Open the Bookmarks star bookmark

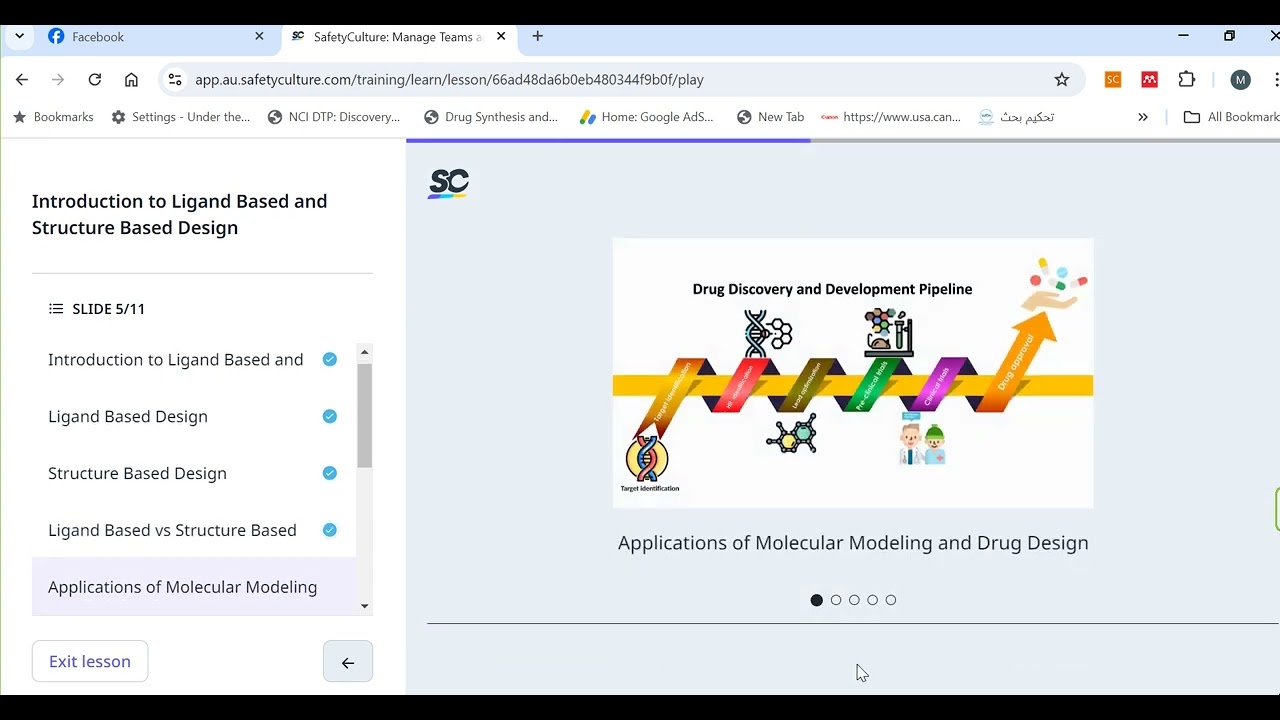53,117
